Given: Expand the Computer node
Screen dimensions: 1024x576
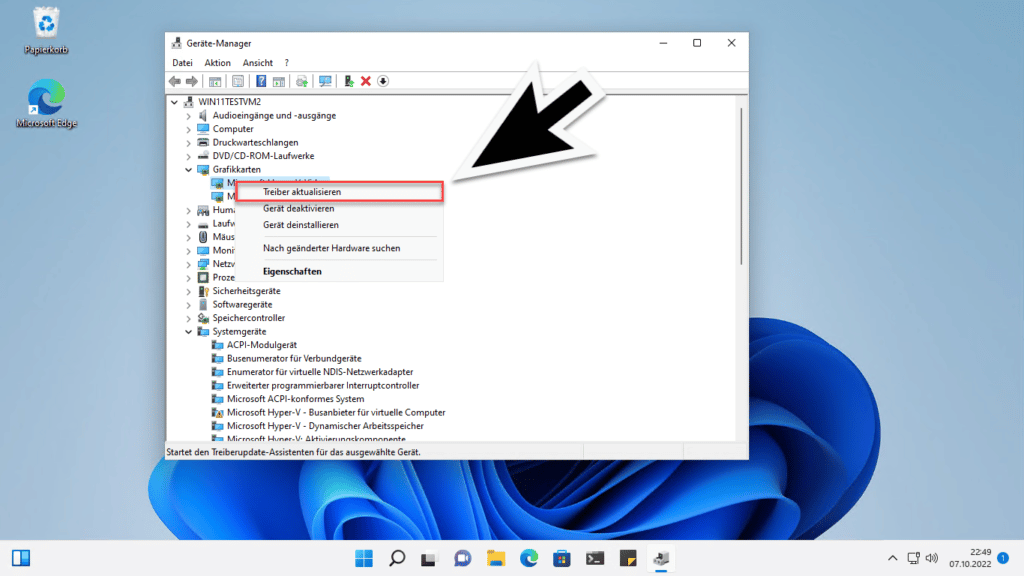Looking at the screenshot, I should click(189, 129).
